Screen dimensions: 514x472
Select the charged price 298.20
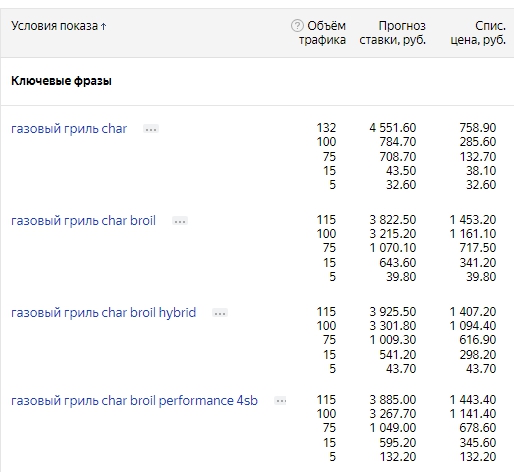coord(478,355)
